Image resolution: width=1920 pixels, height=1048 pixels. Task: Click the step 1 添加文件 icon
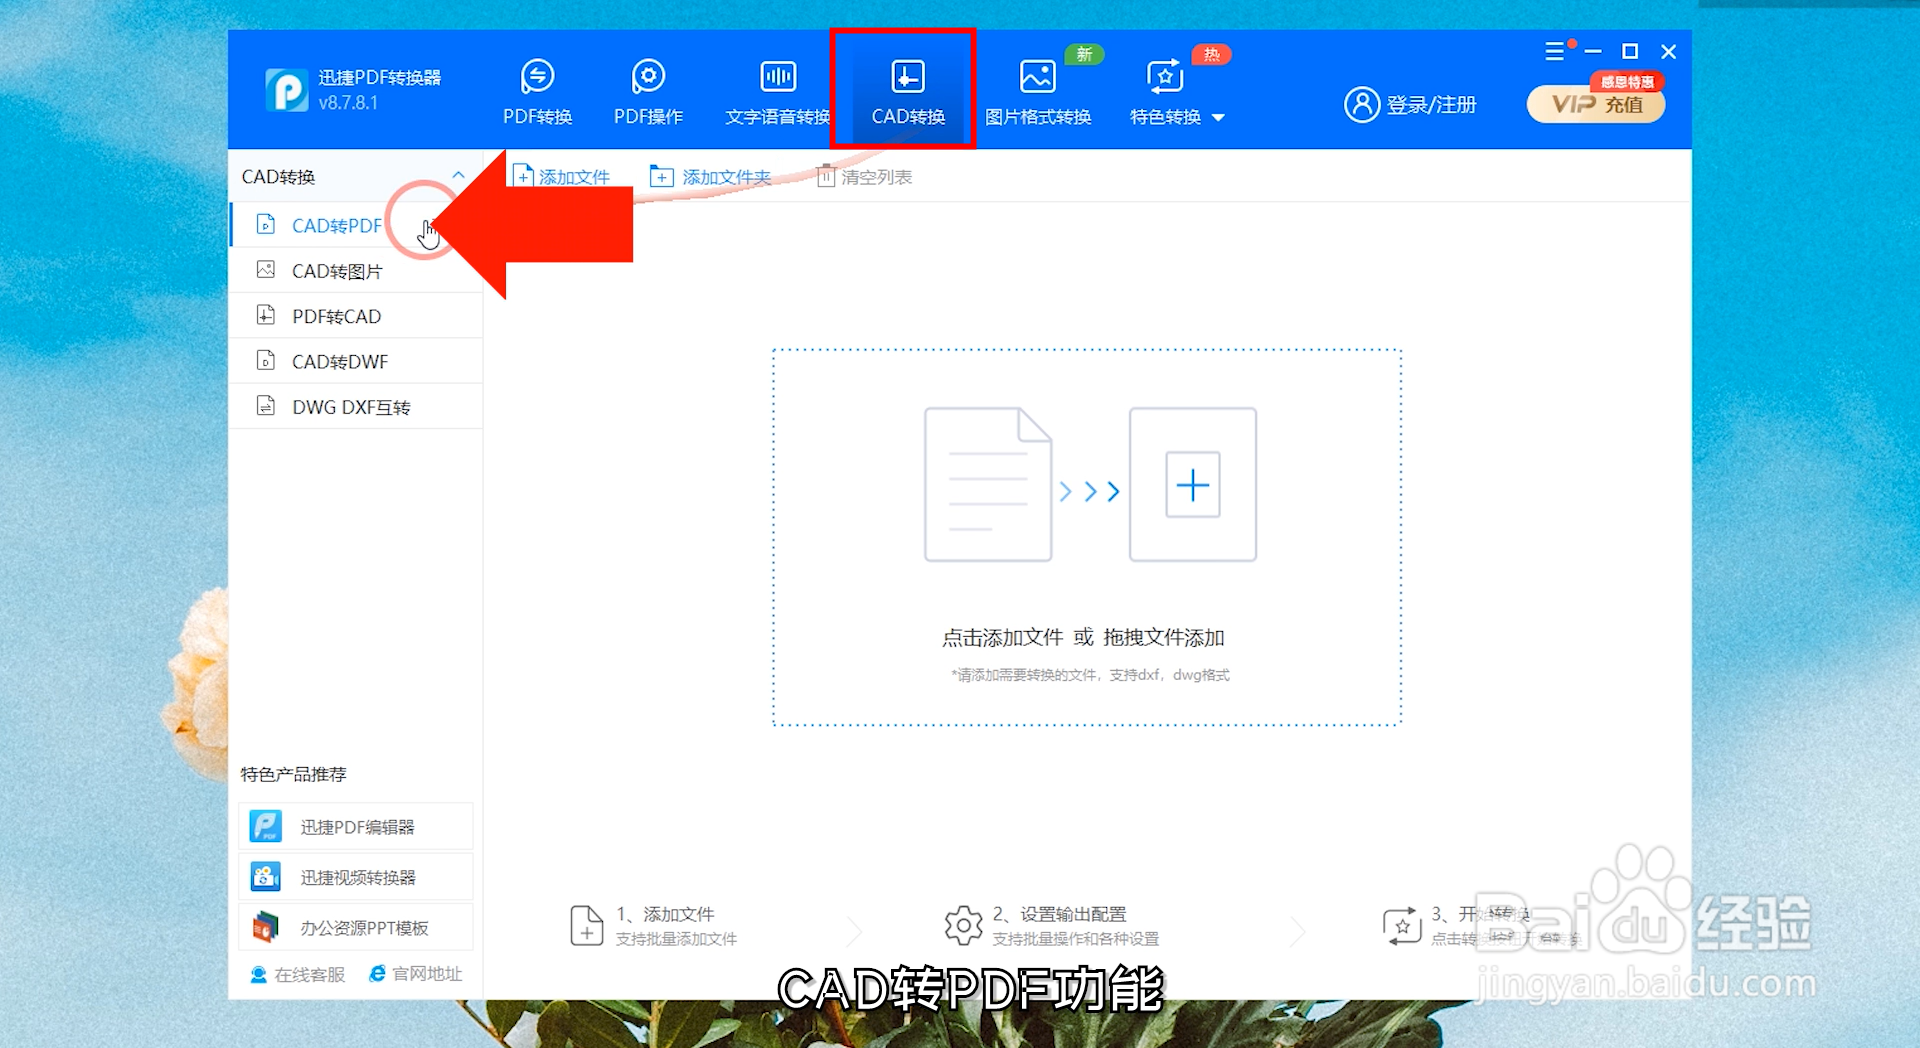coord(587,926)
